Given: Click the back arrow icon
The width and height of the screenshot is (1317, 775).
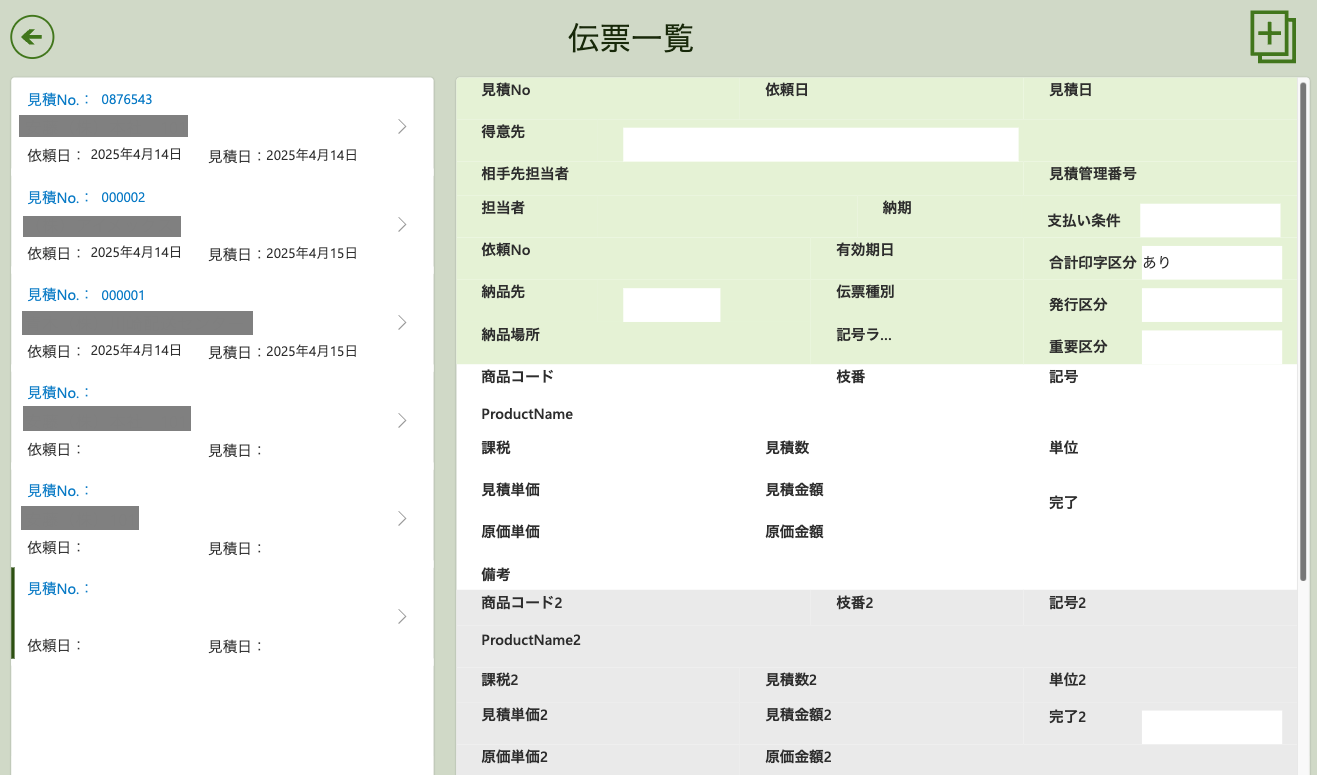Looking at the screenshot, I should (32, 37).
